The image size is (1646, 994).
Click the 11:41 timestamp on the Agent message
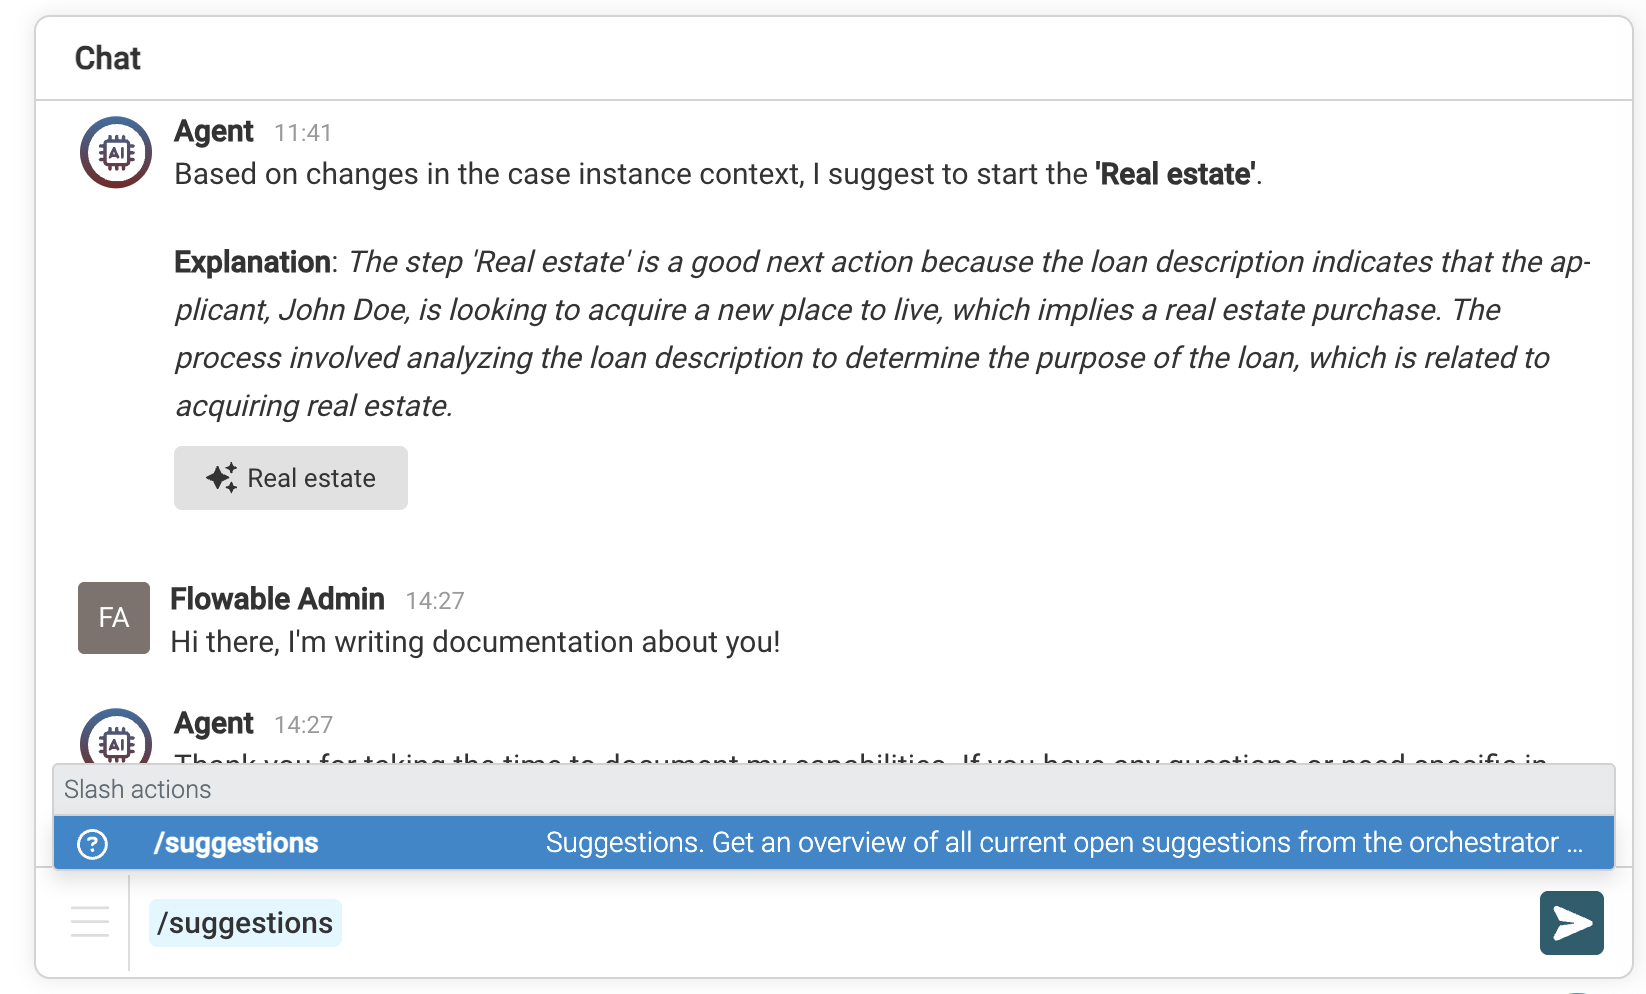coord(303,131)
